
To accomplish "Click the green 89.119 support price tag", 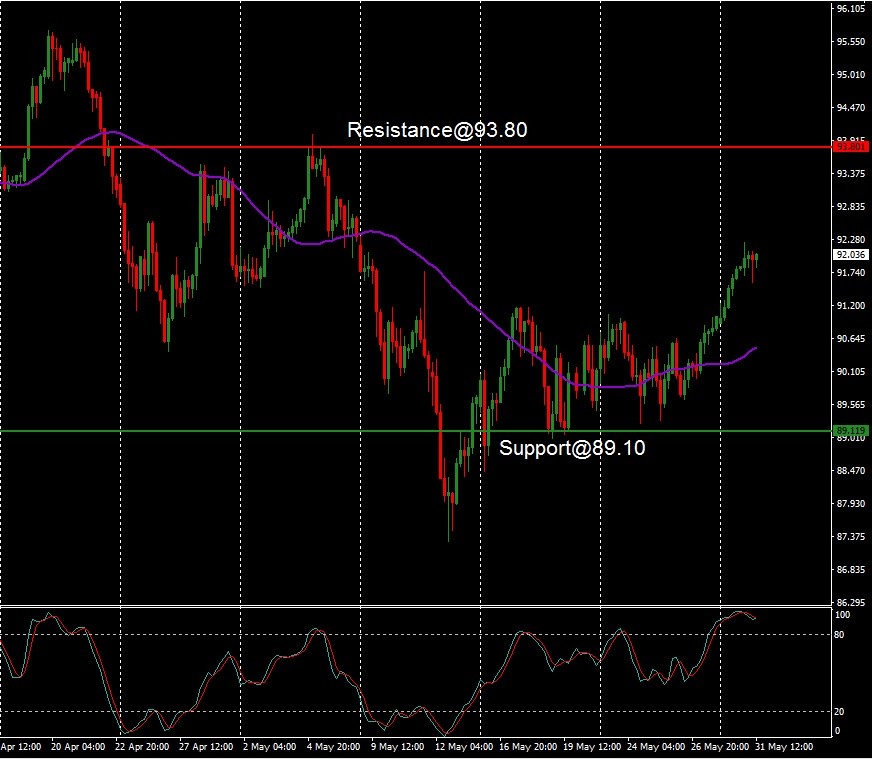I will pos(851,430).
